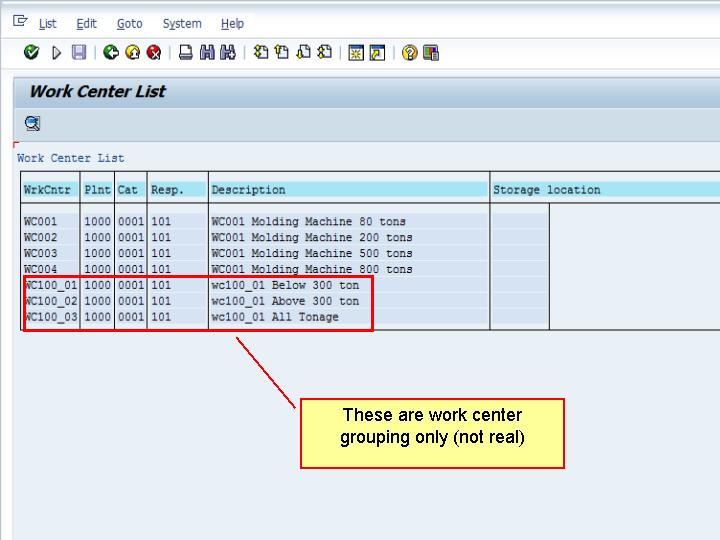720x540 pixels.
Task: Click the Plnt column header
Action: click(x=97, y=190)
